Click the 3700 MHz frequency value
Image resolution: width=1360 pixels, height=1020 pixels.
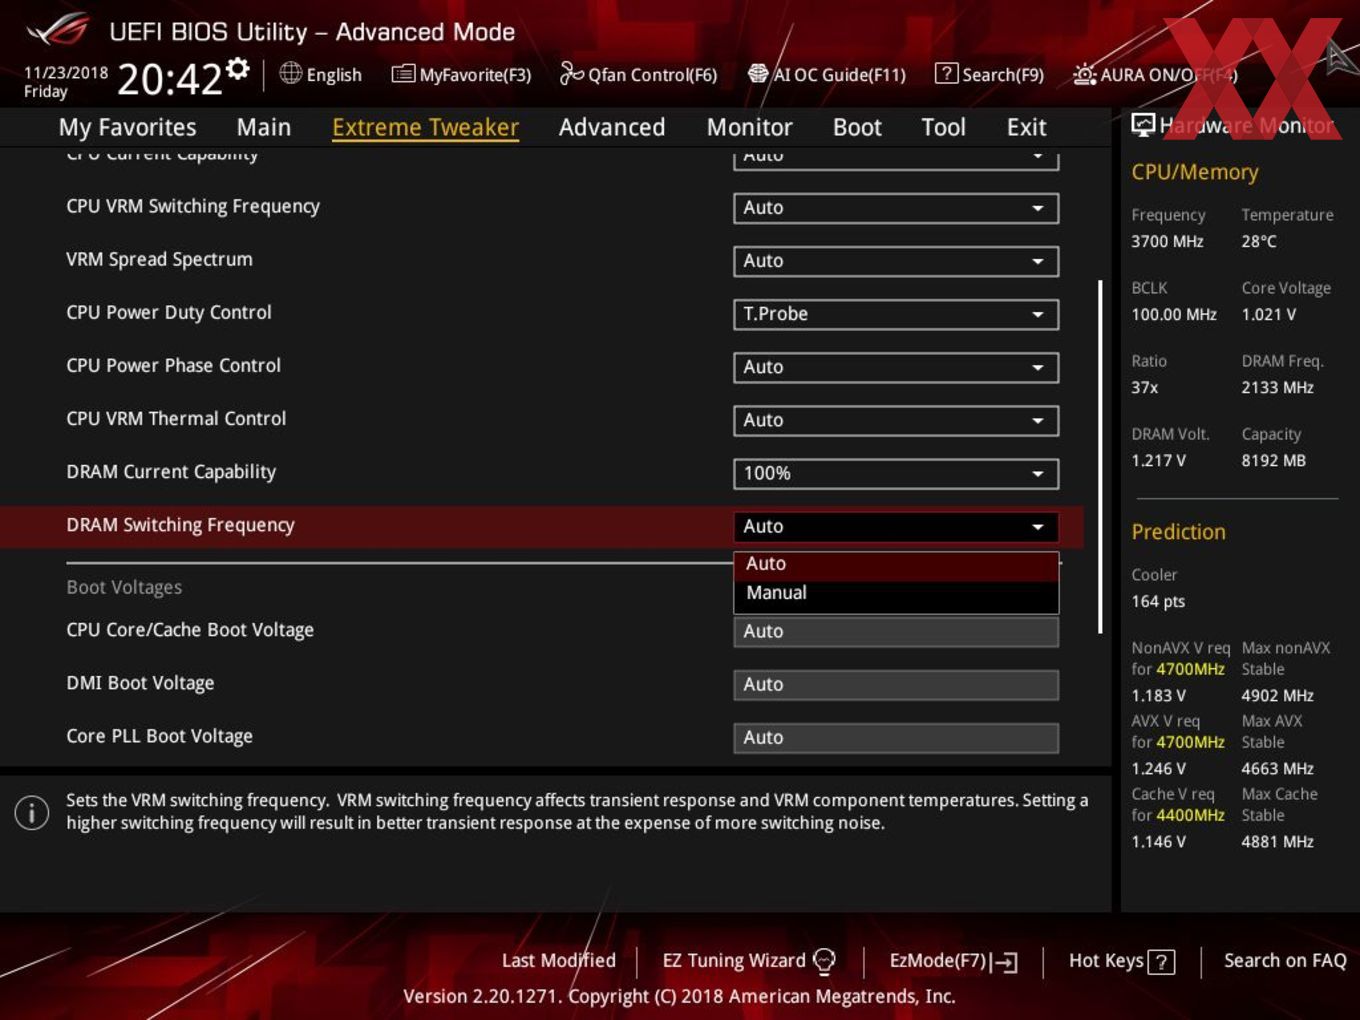click(x=1167, y=241)
